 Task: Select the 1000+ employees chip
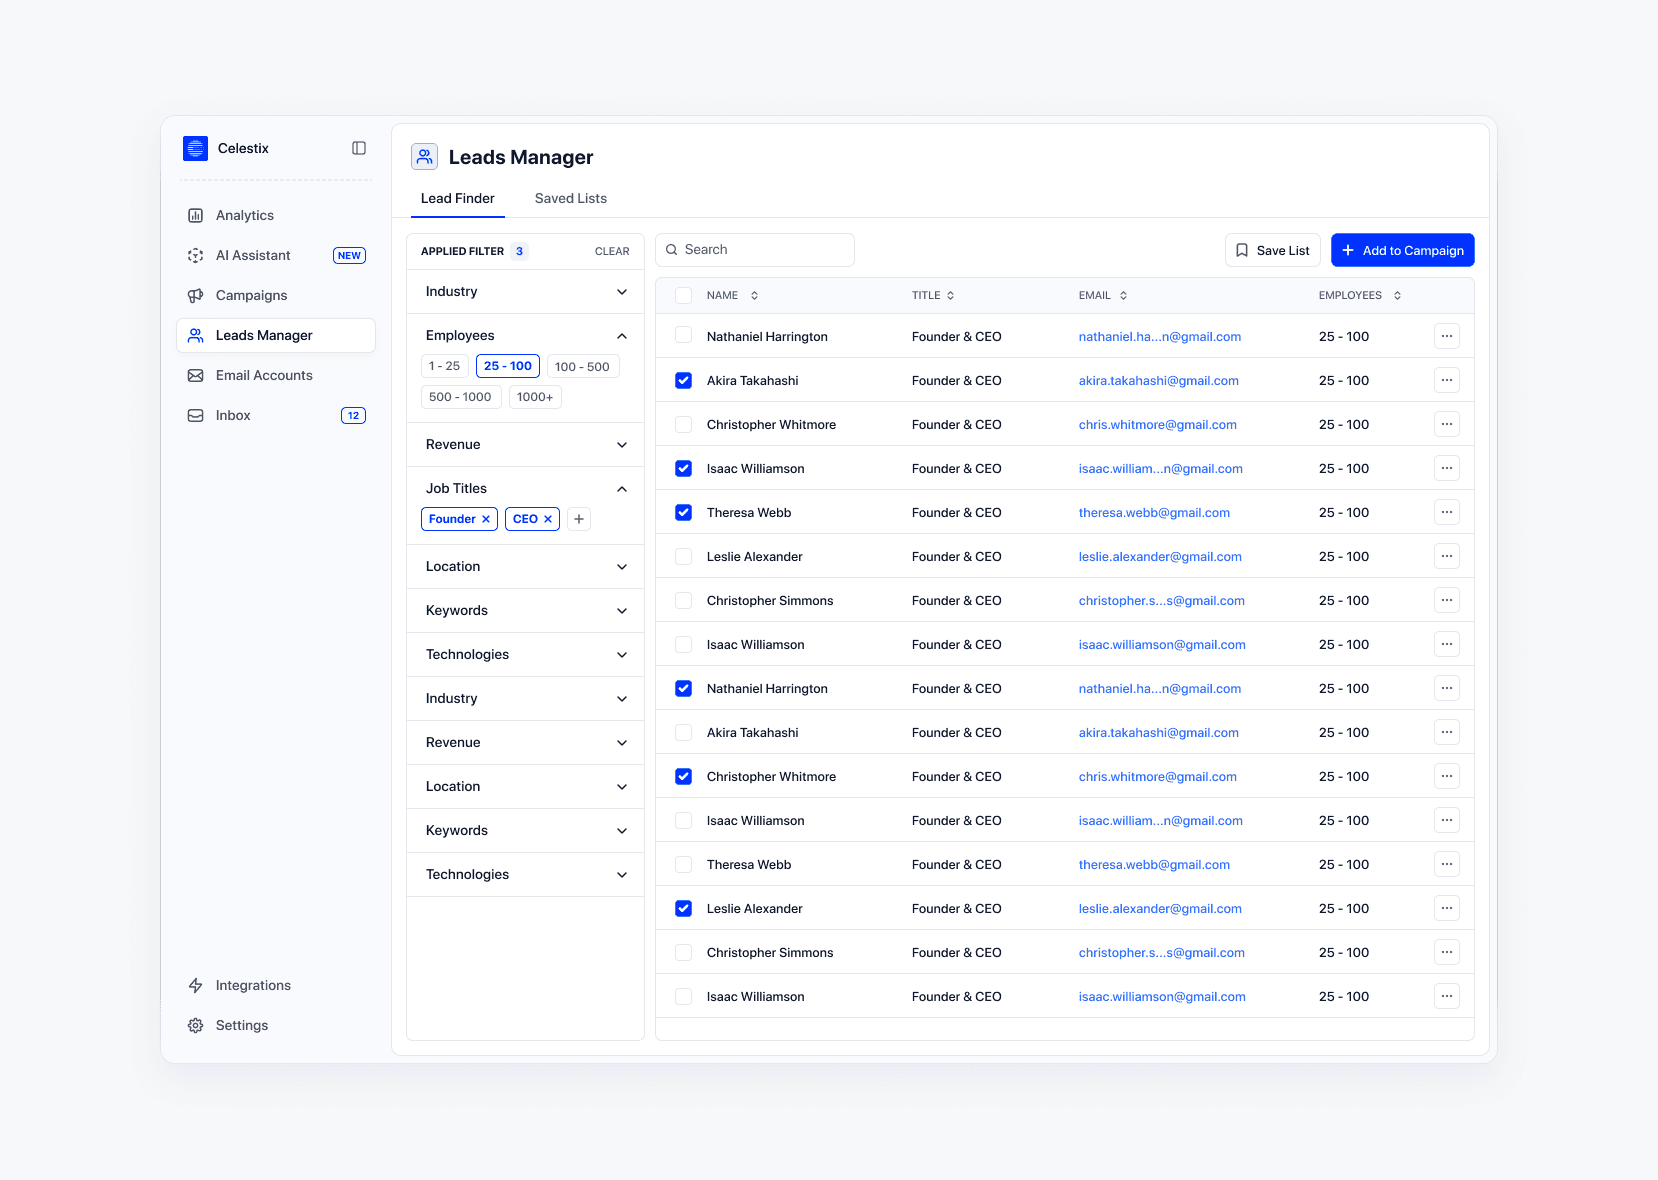click(535, 397)
